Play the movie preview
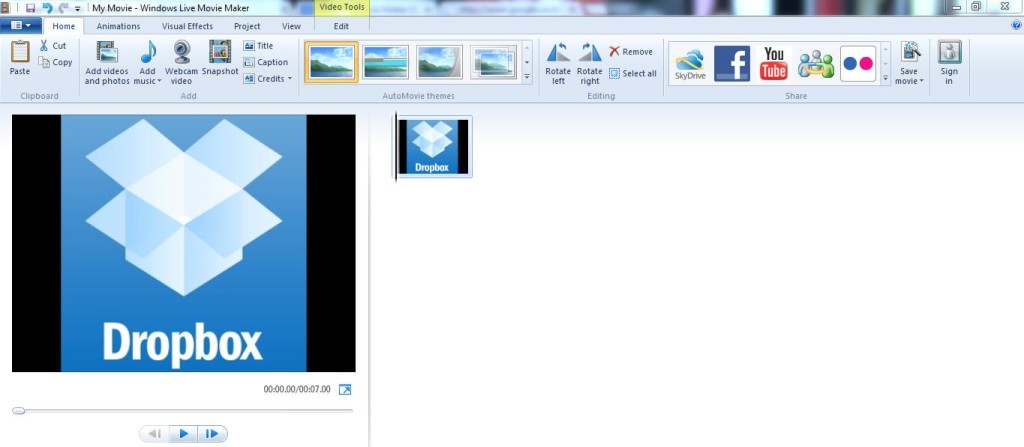Viewport: 1024px width, 447px height. (184, 433)
